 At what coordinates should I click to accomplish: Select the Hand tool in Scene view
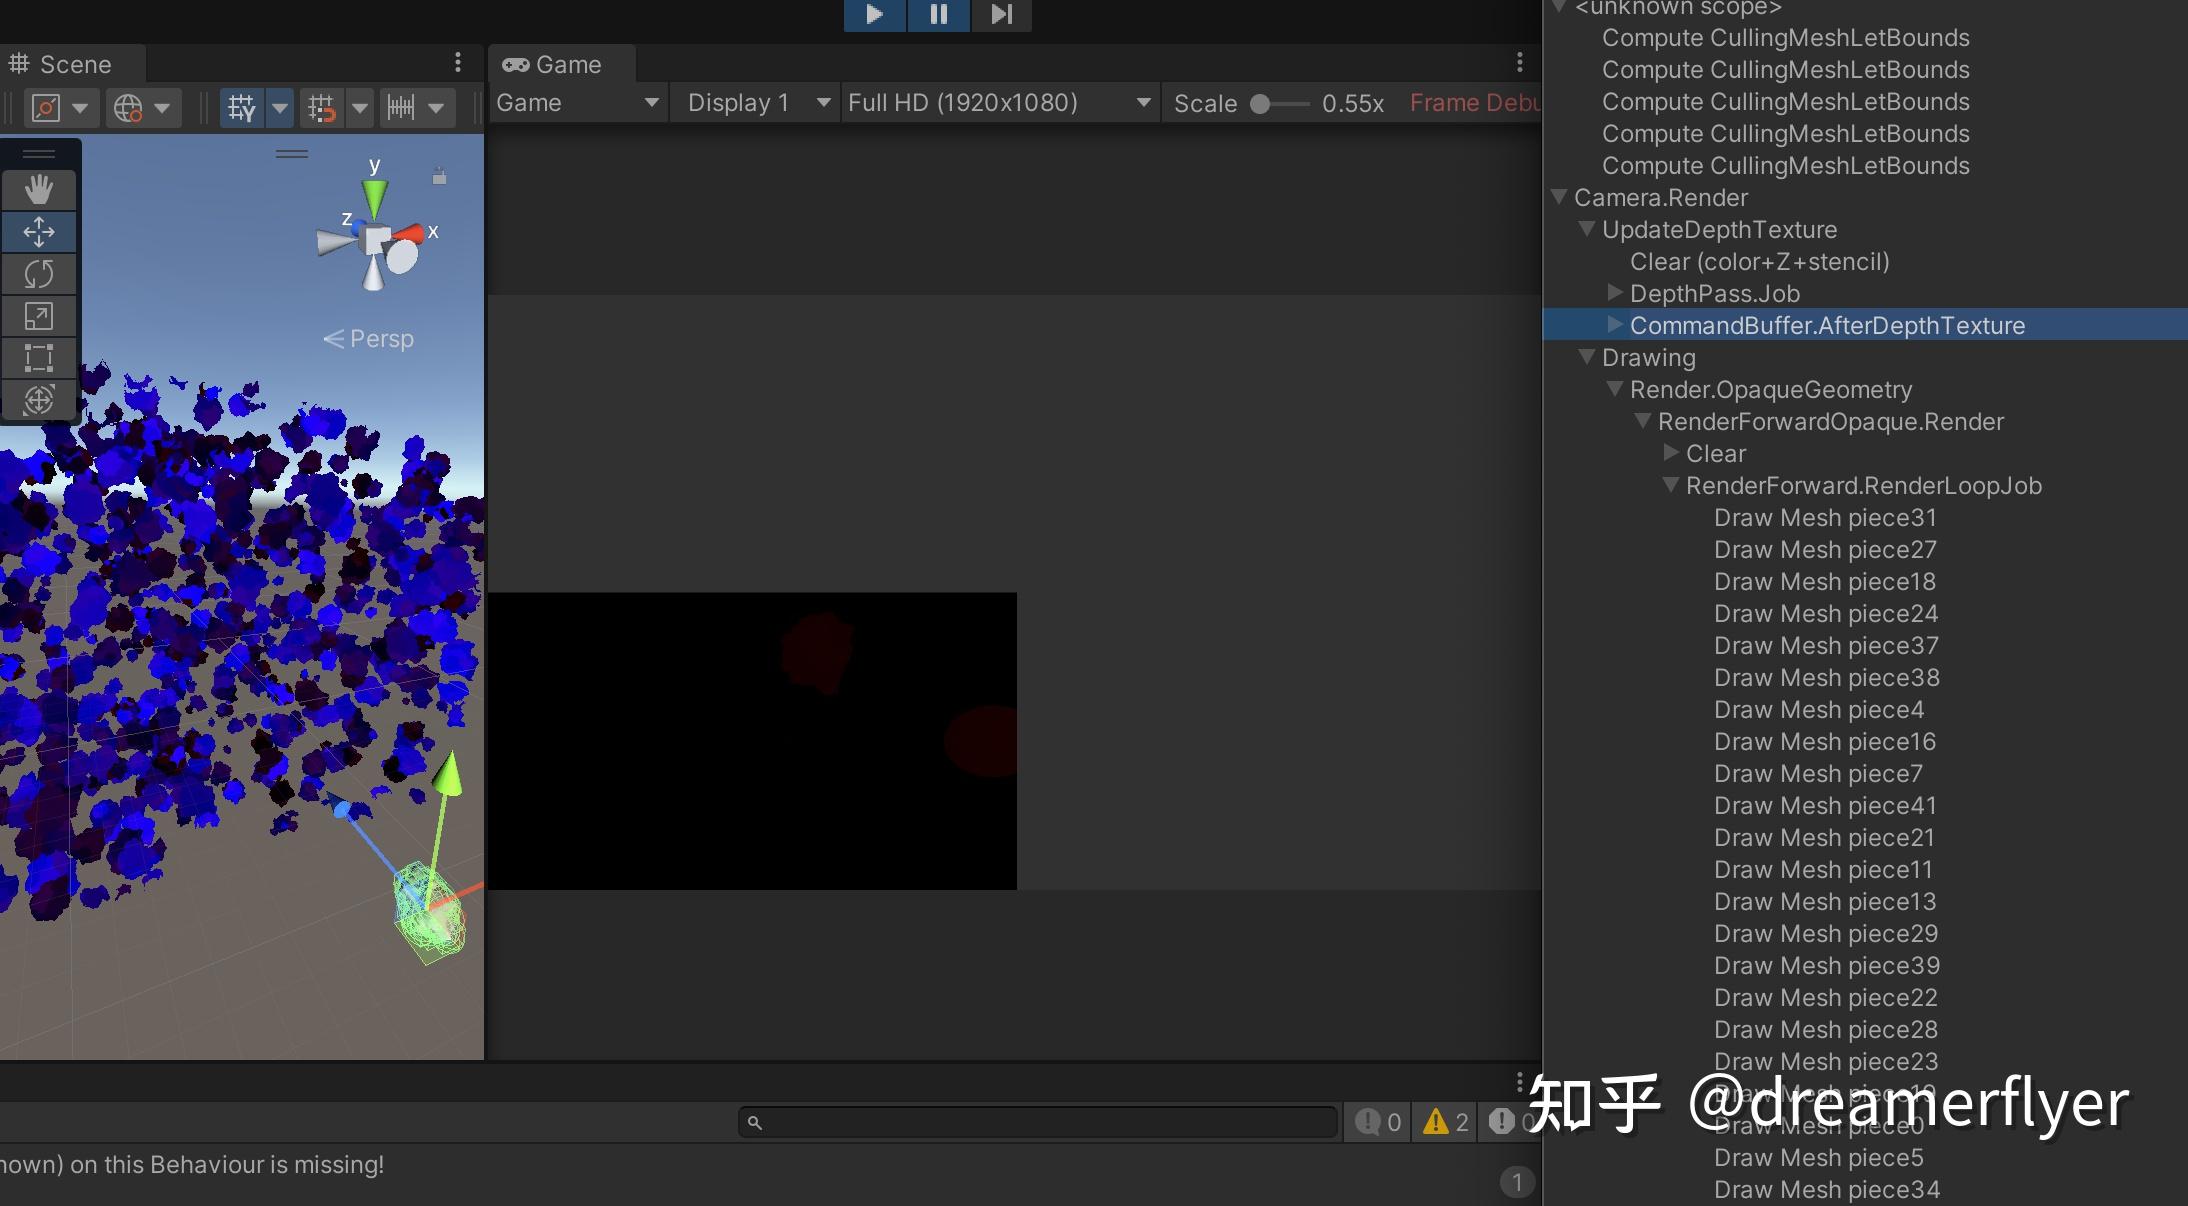(x=40, y=189)
